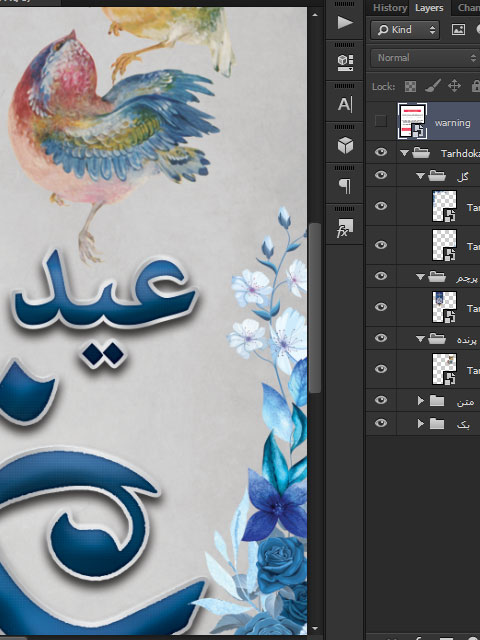The height and width of the screenshot is (640, 480).
Task: Lock transparent pixels checkerboard icon
Action: pos(410,87)
